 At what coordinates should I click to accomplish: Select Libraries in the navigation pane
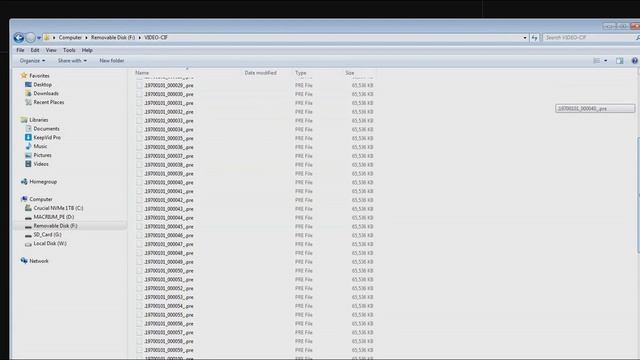coord(38,120)
